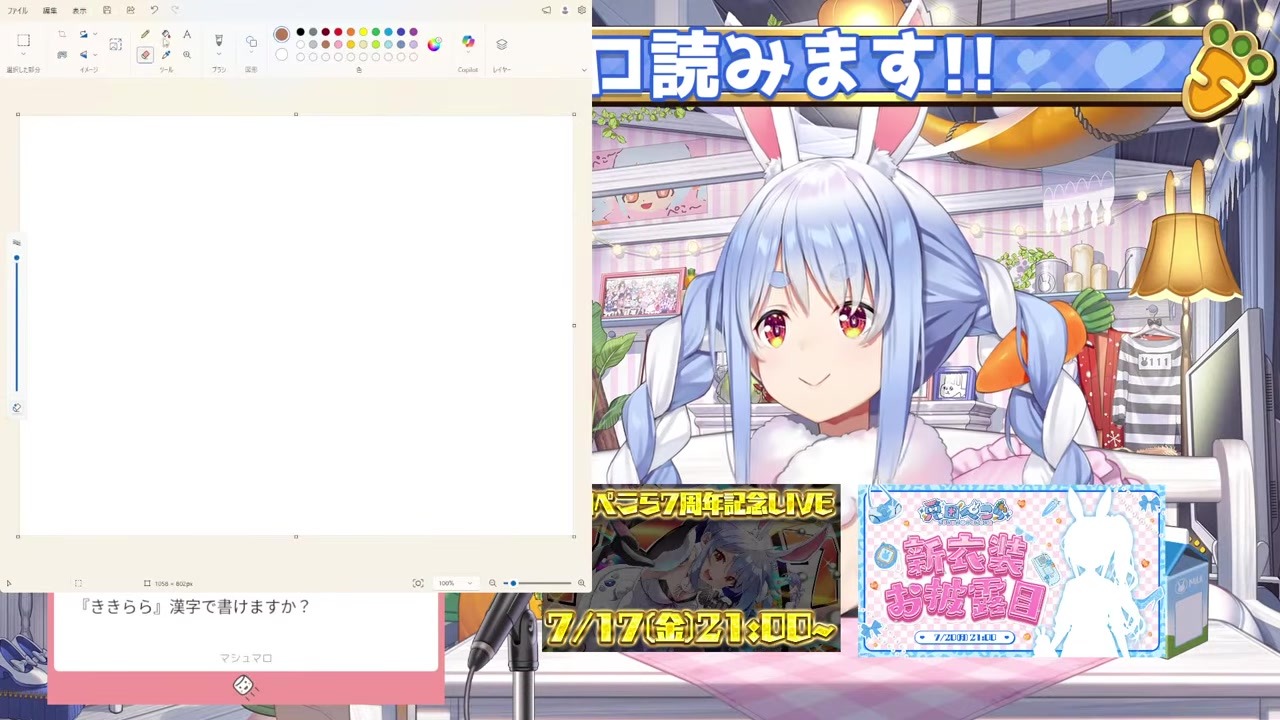Click the Rotate image icon
This screenshot has height=720, width=1280.
point(83,34)
